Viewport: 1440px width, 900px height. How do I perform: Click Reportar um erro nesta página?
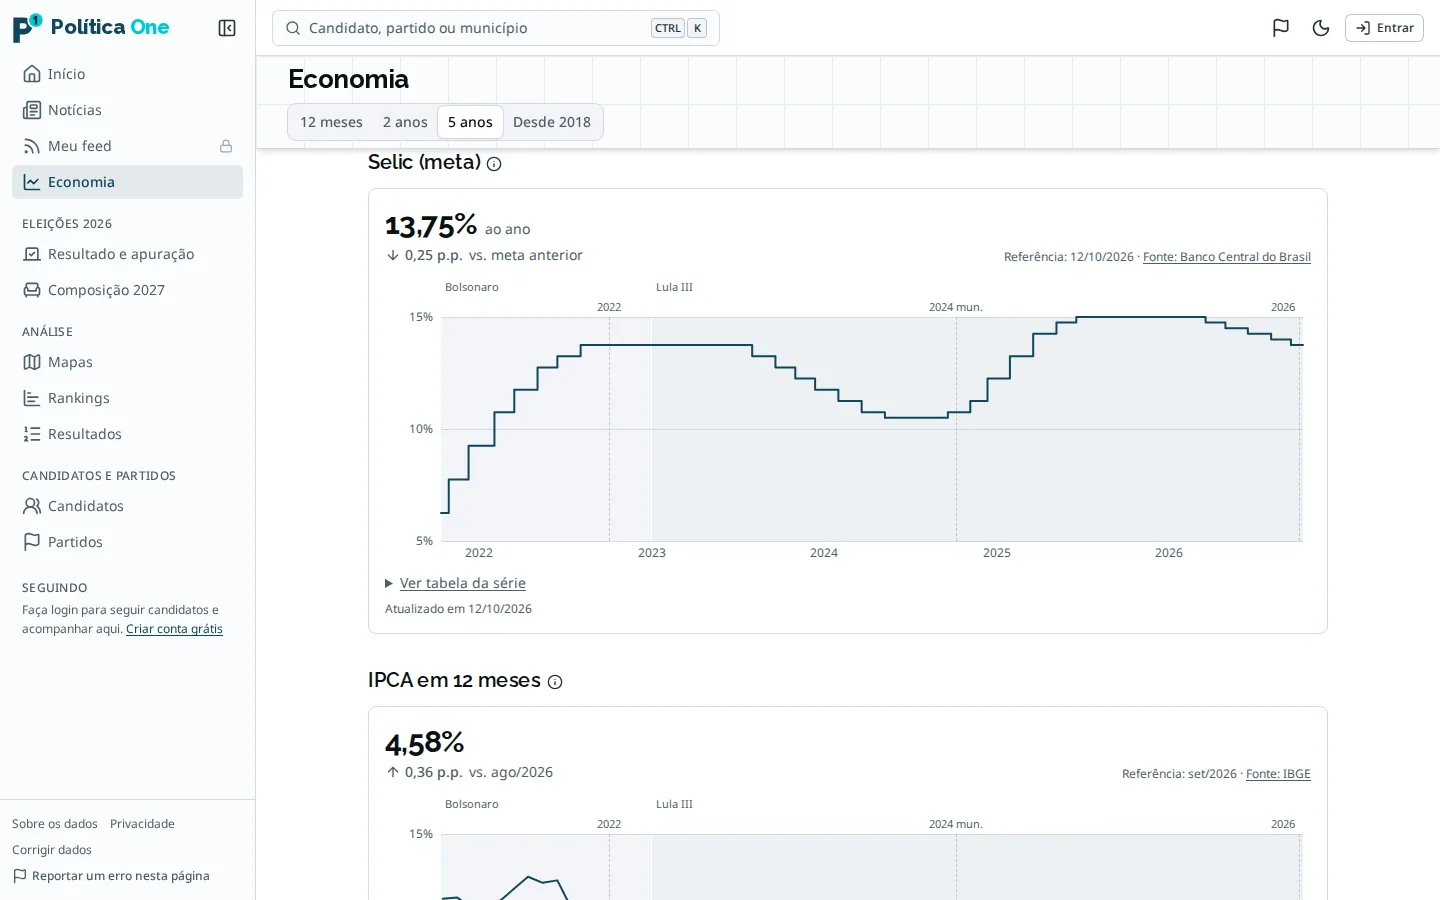click(x=111, y=876)
